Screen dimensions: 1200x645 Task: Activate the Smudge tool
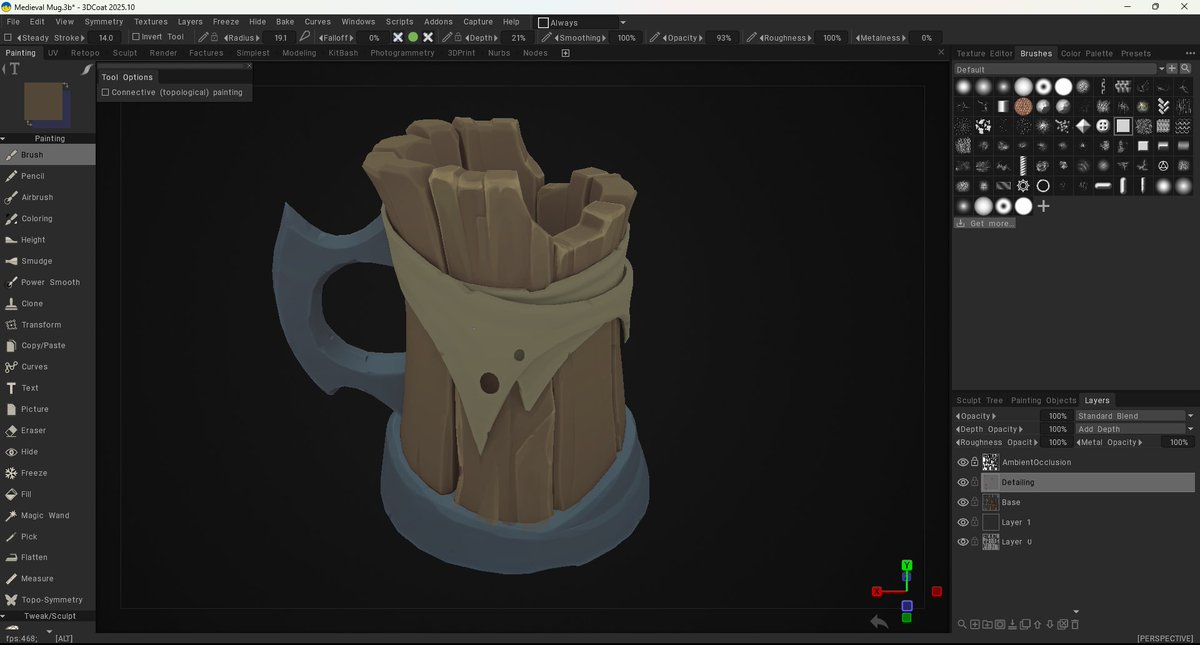click(x=35, y=260)
